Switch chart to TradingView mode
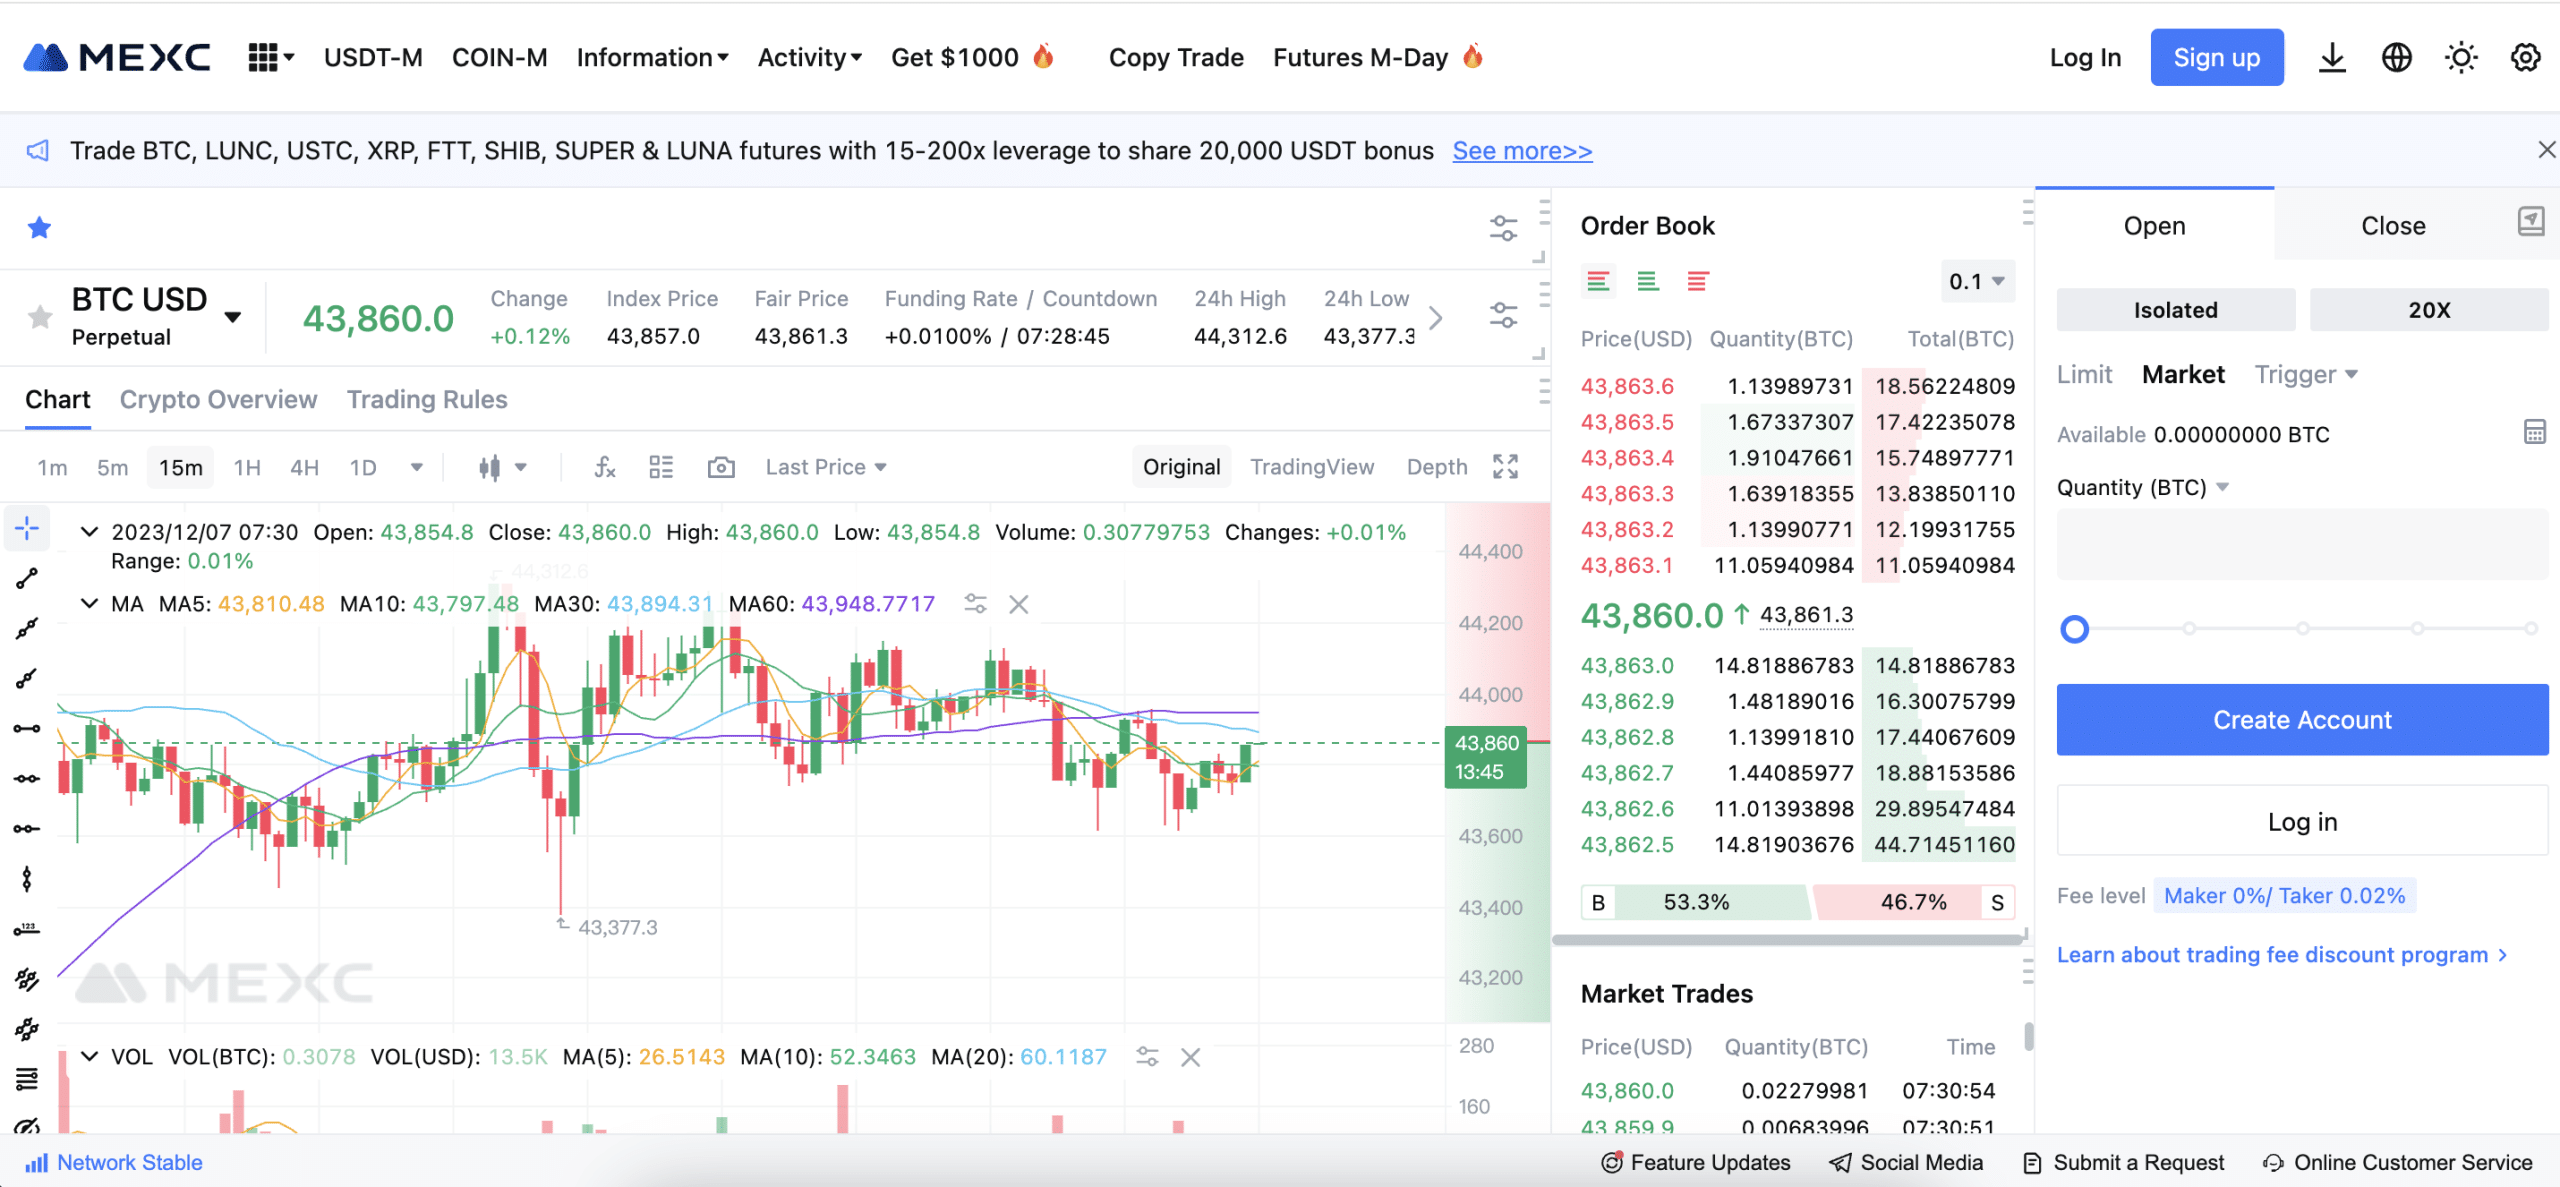This screenshot has height=1187, width=2560. 1312,467
